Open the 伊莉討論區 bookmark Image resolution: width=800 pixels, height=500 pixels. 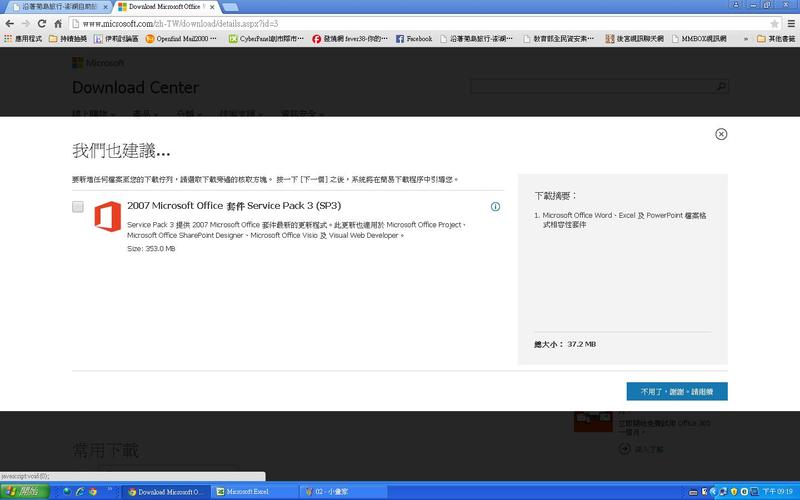pos(116,38)
